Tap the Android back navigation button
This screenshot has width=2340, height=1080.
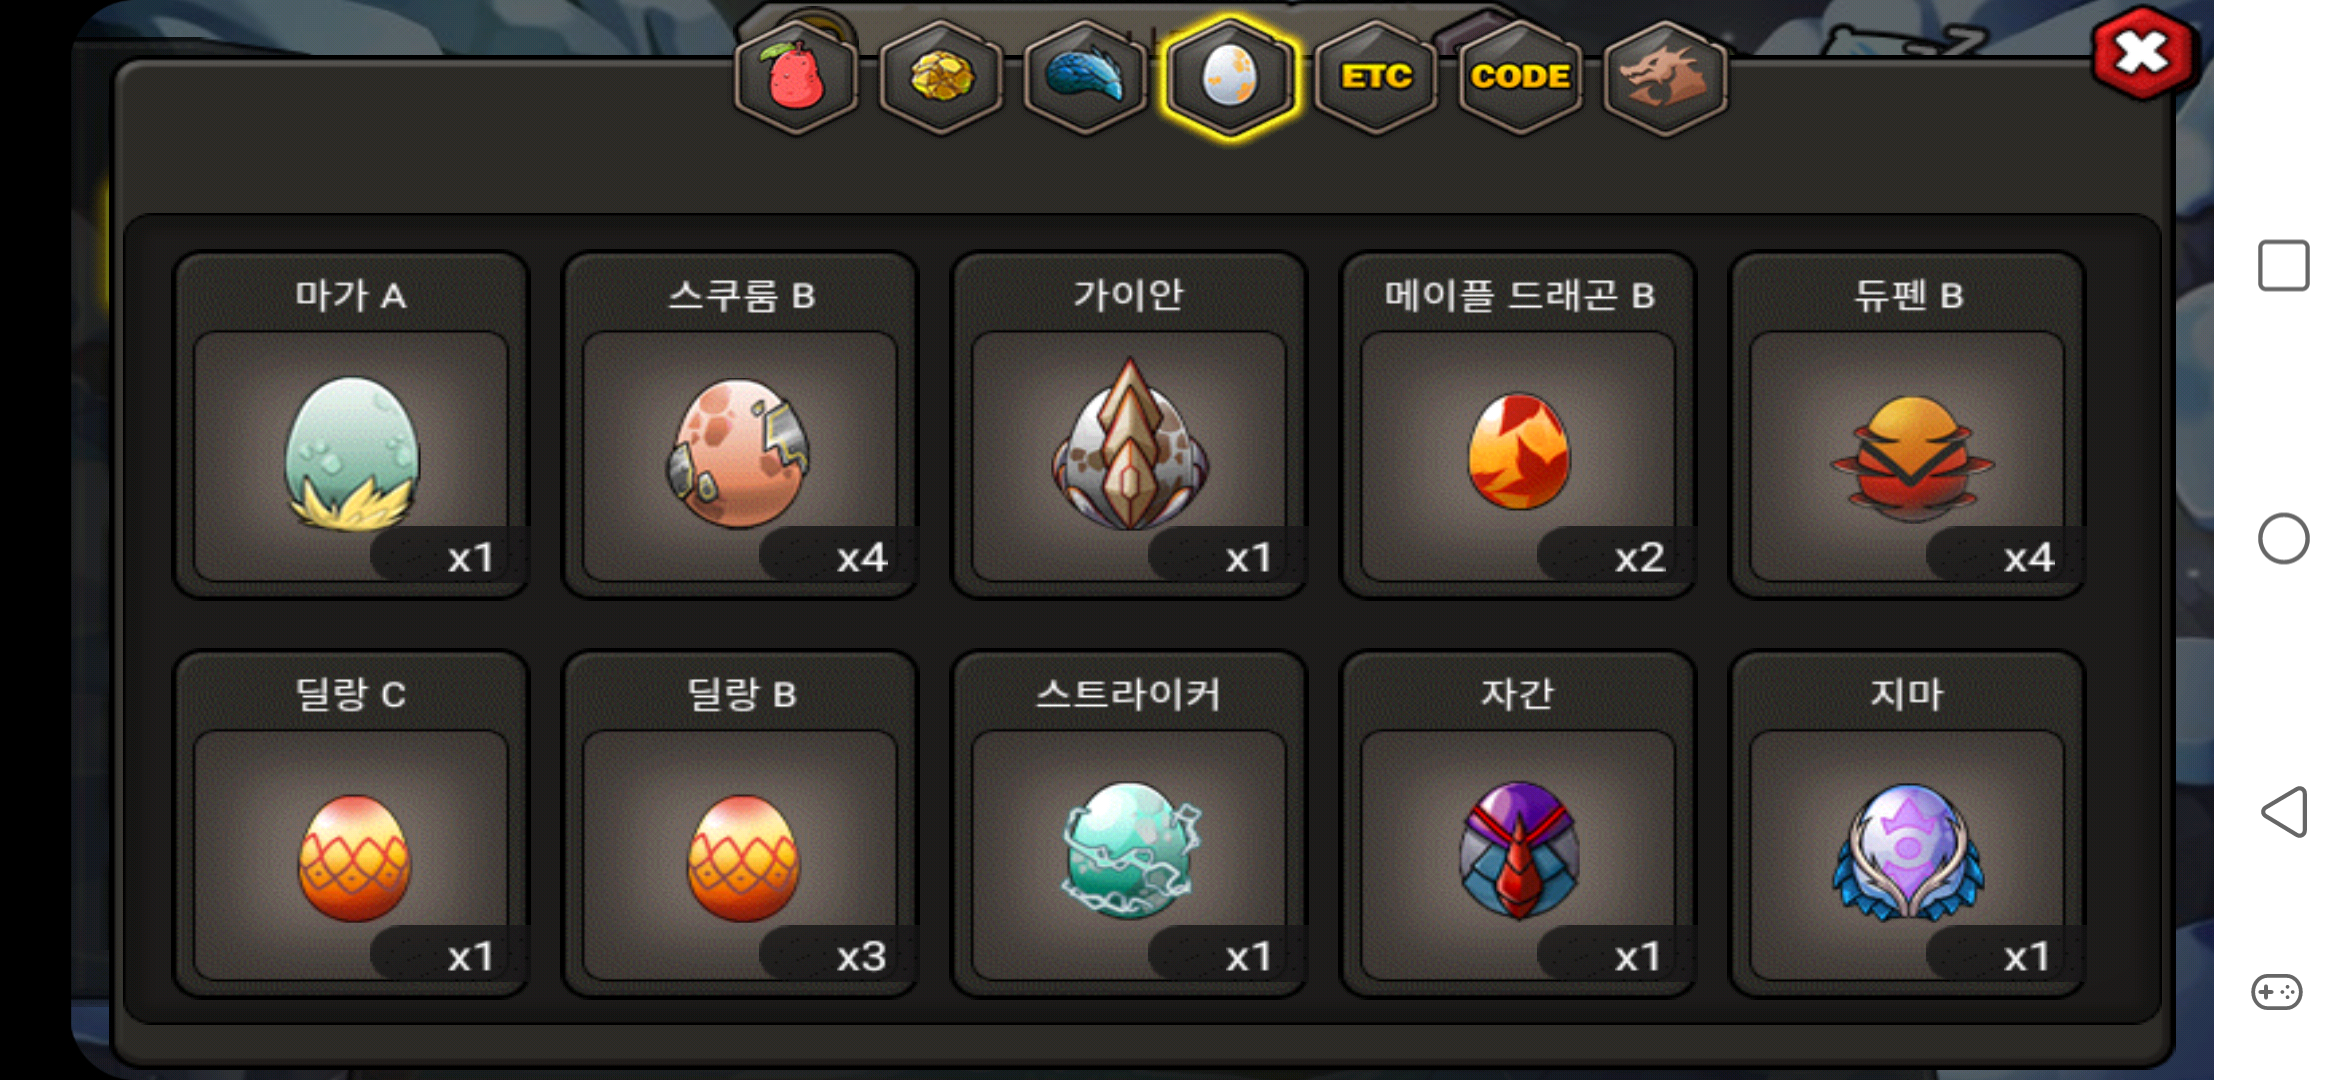click(2284, 812)
